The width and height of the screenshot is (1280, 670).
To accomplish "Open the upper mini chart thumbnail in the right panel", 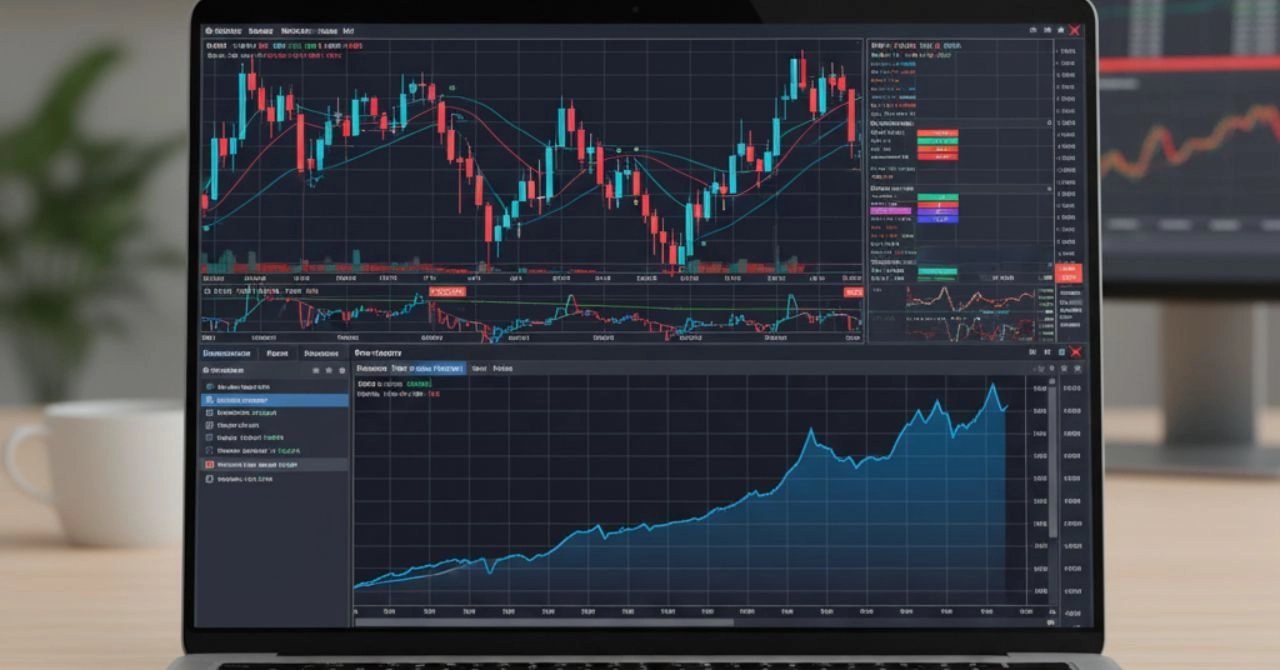I will click(x=971, y=298).
